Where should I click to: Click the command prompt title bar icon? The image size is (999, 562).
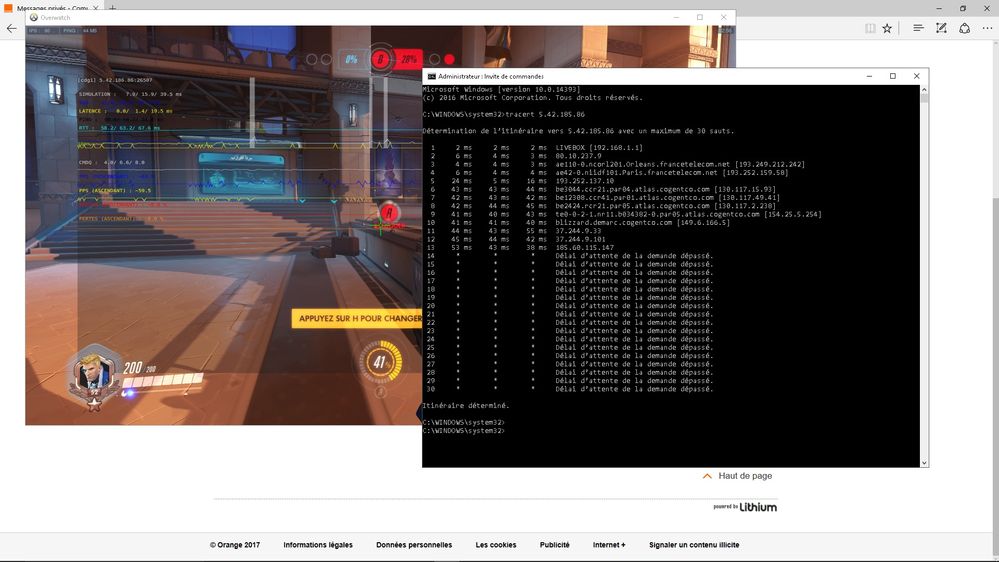tap(431, 76)
